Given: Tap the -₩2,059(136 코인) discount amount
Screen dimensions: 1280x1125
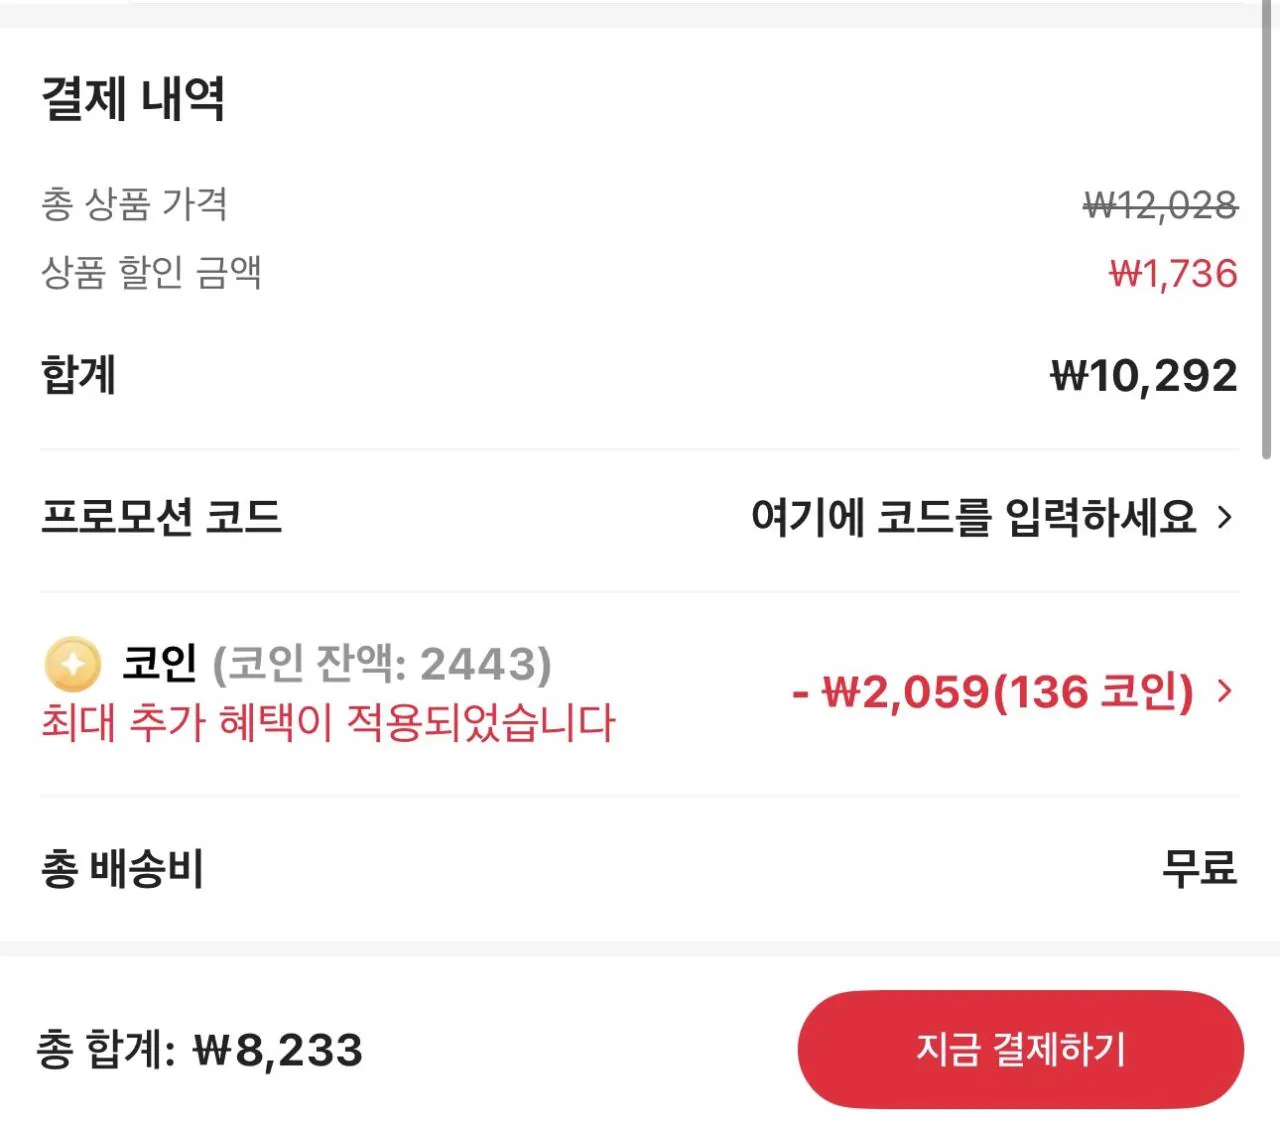Looking at the screenshot, I should tap(992, 691).
